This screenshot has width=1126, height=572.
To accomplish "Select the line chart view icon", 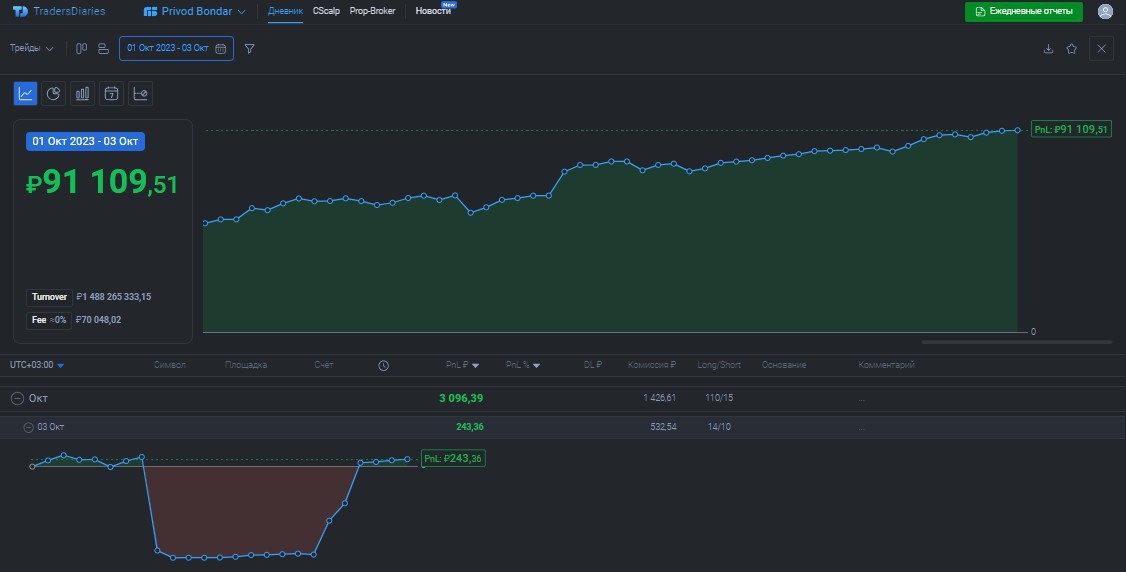I will (25, 93).
